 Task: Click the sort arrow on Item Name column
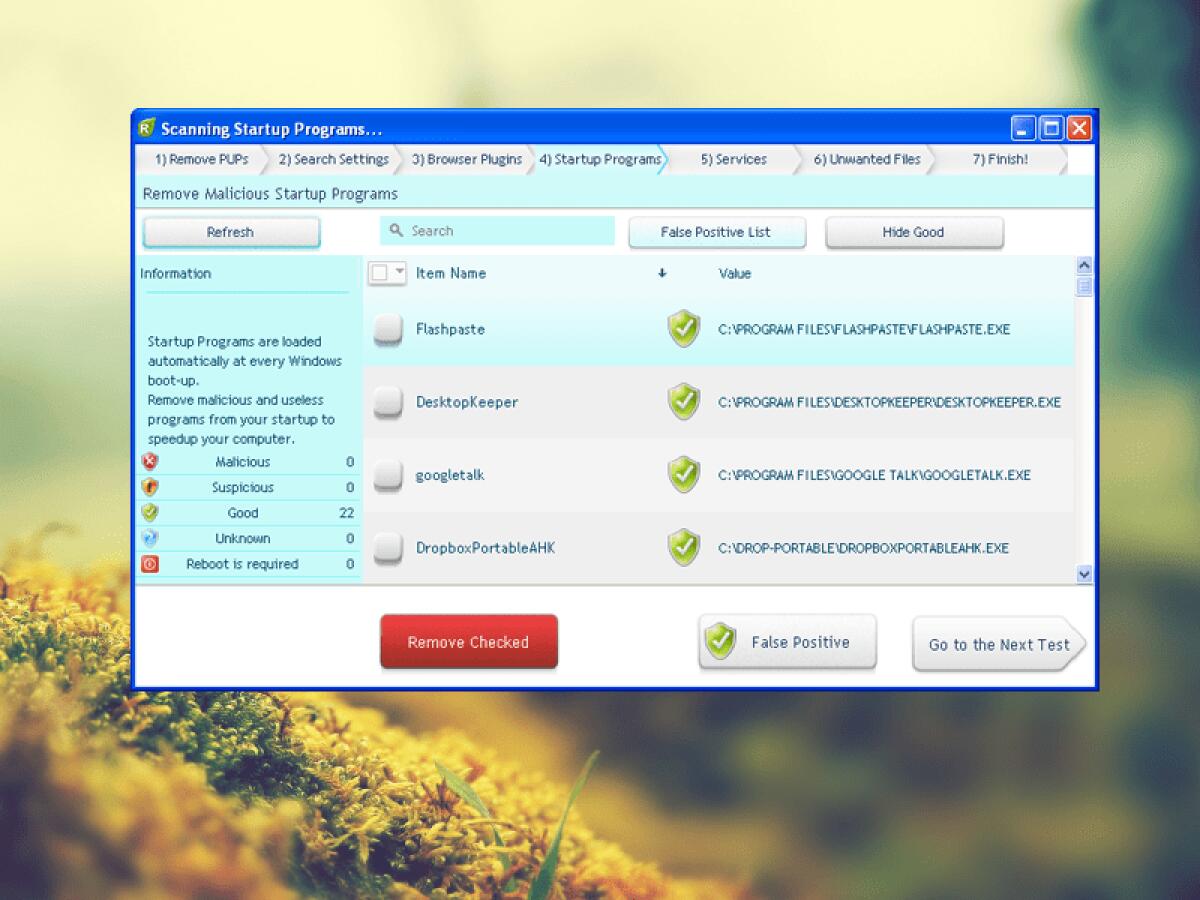pyautogui.click(x=662, y=273)
